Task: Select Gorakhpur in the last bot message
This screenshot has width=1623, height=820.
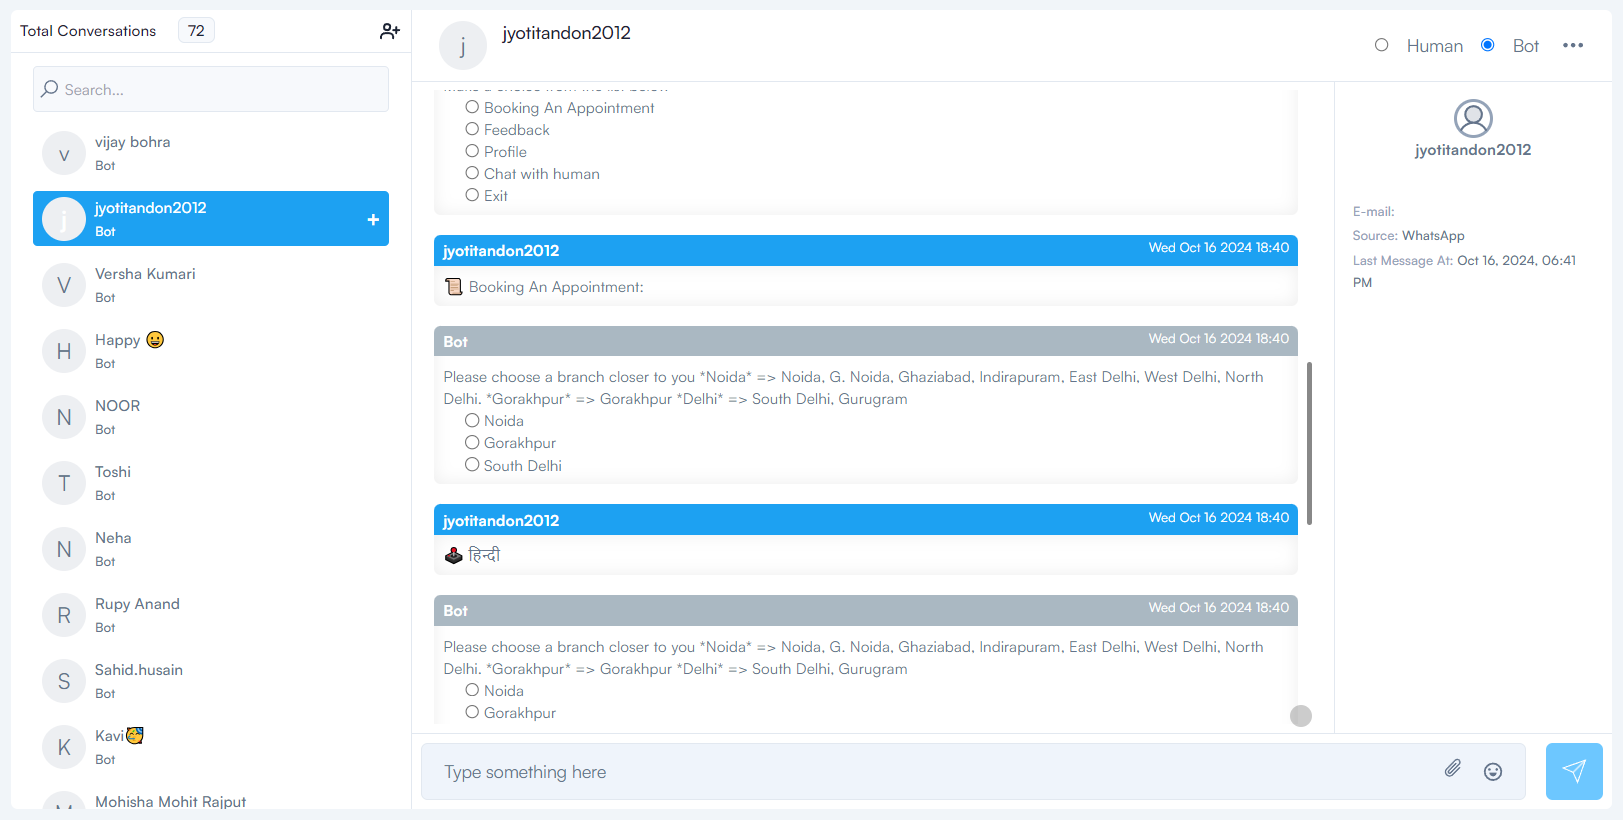Action: tap(472, 712)
